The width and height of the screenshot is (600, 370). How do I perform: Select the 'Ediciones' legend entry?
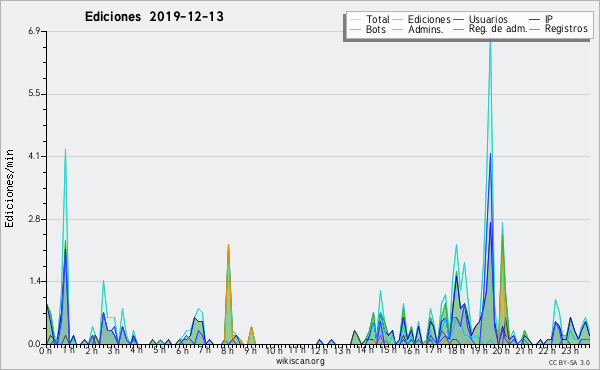pyautogui.click(x=429, y=19)
